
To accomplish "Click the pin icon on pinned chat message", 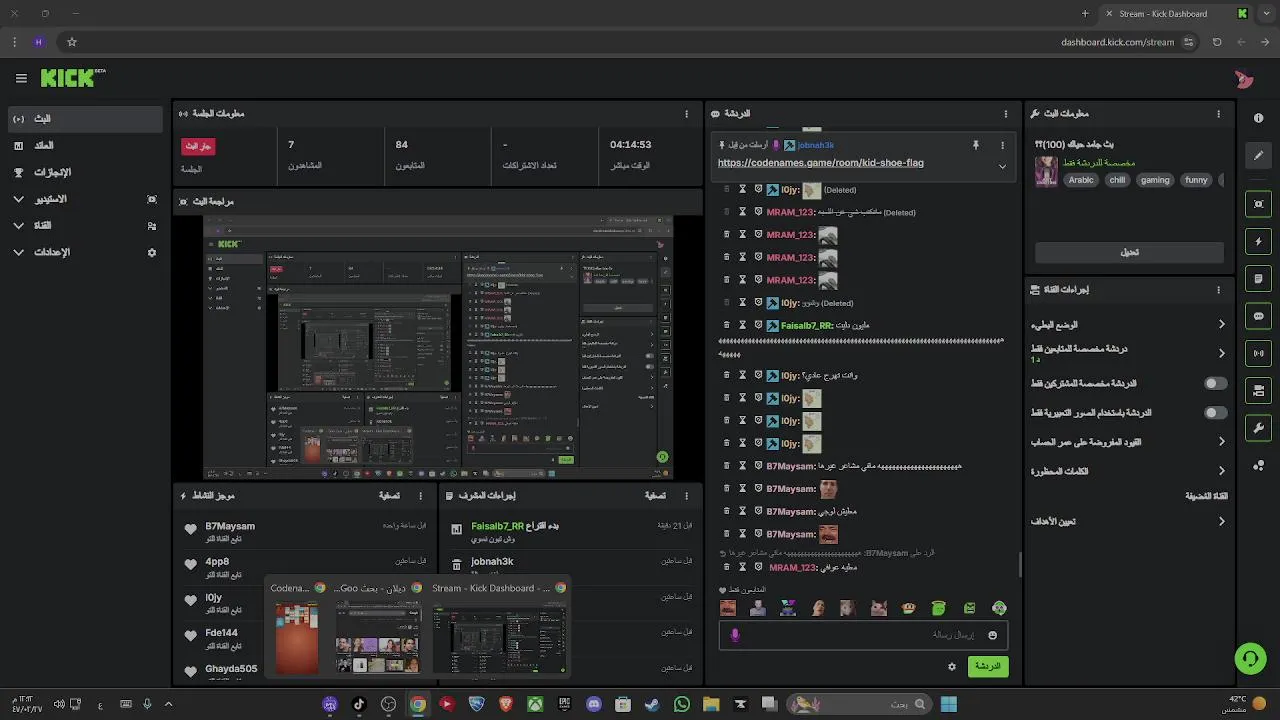I will pos(976,145).
